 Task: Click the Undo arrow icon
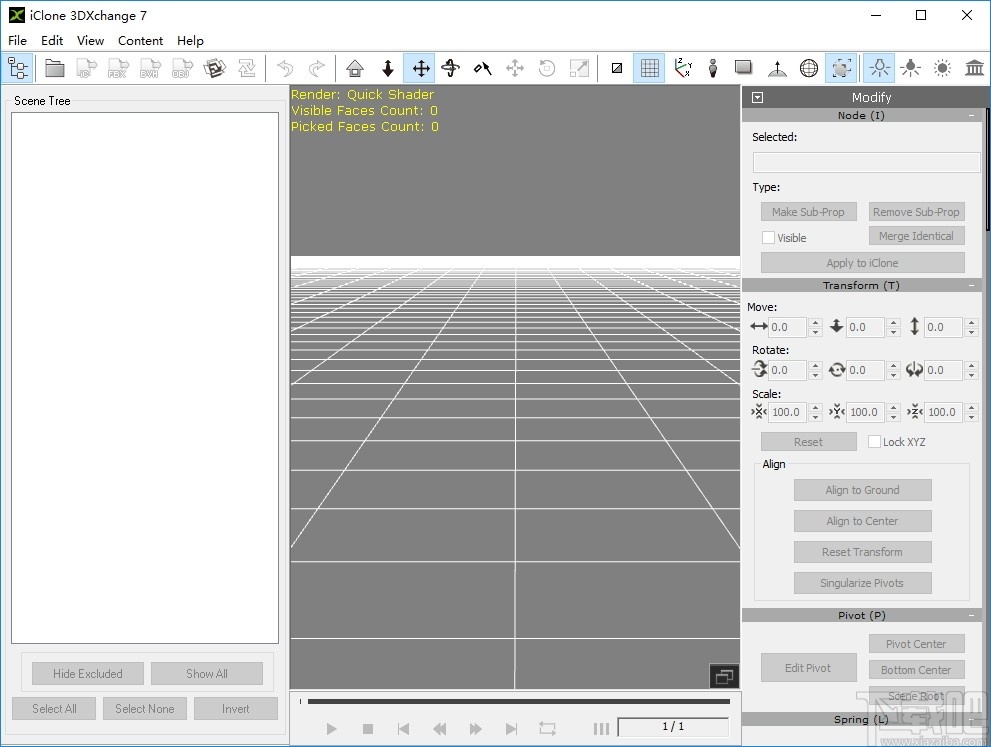click(285, 68)
